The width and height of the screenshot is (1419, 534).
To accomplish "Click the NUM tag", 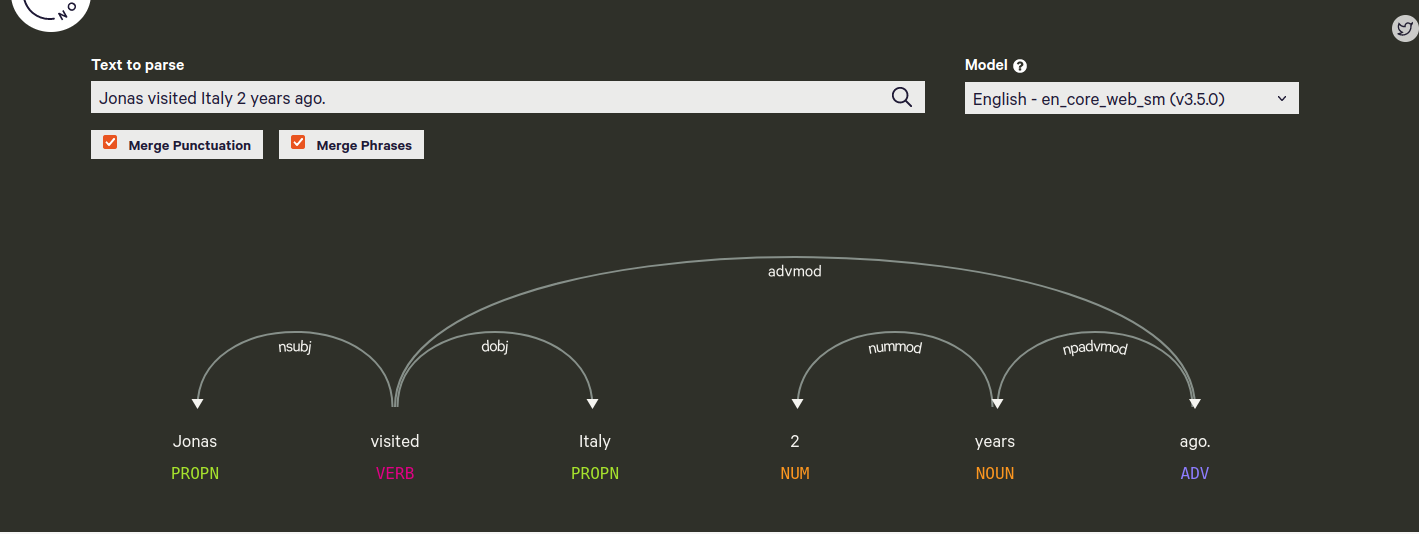I will coord(795,473).
